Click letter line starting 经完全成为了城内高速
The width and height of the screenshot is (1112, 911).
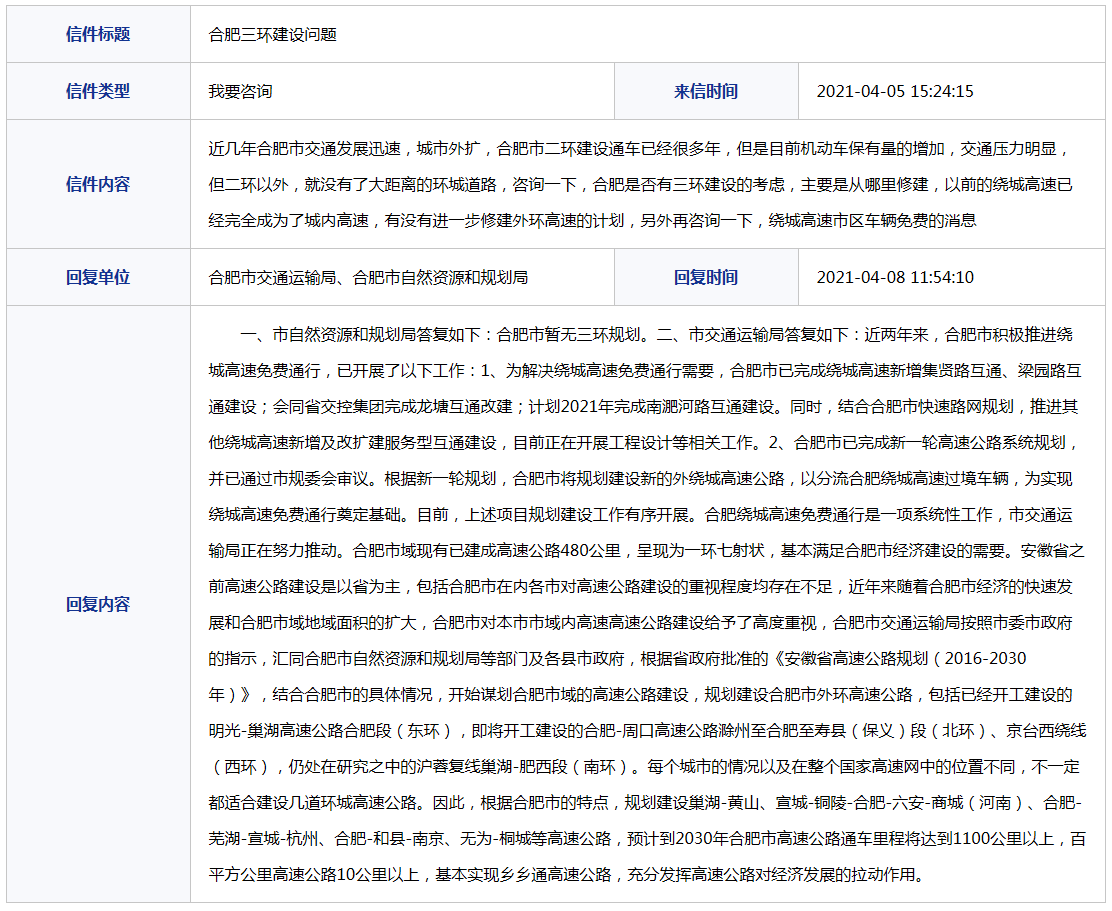[x=592, y=221]
